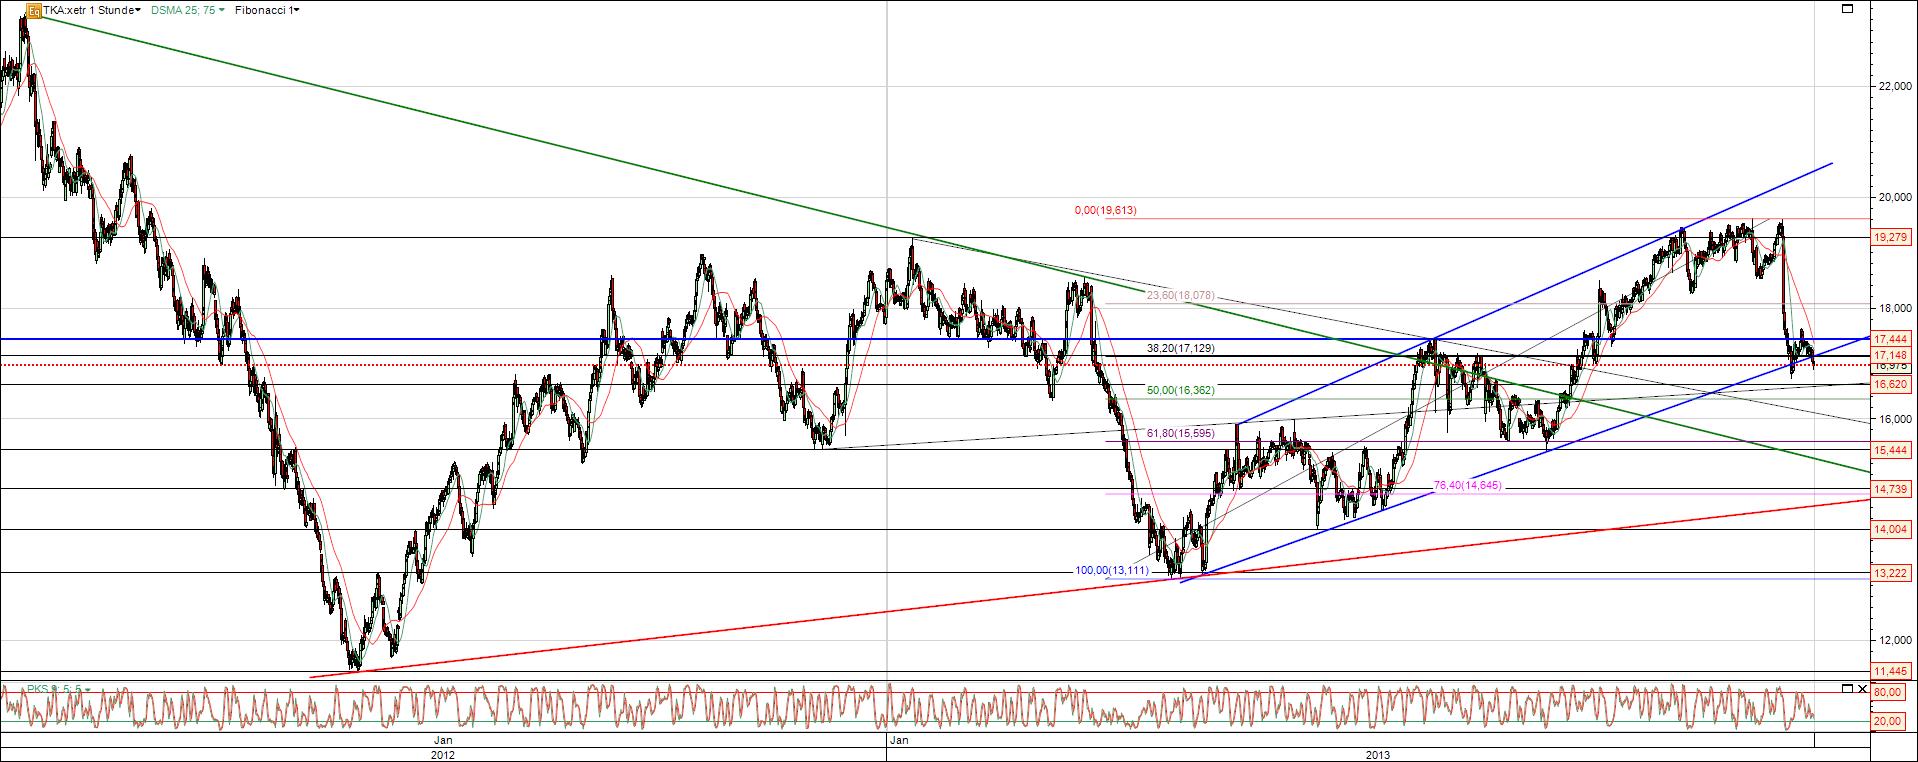Click the 80,00 oscillator upper threshold label
The width and height of the screenshot is (1918, 762).
pos(1888,692)
